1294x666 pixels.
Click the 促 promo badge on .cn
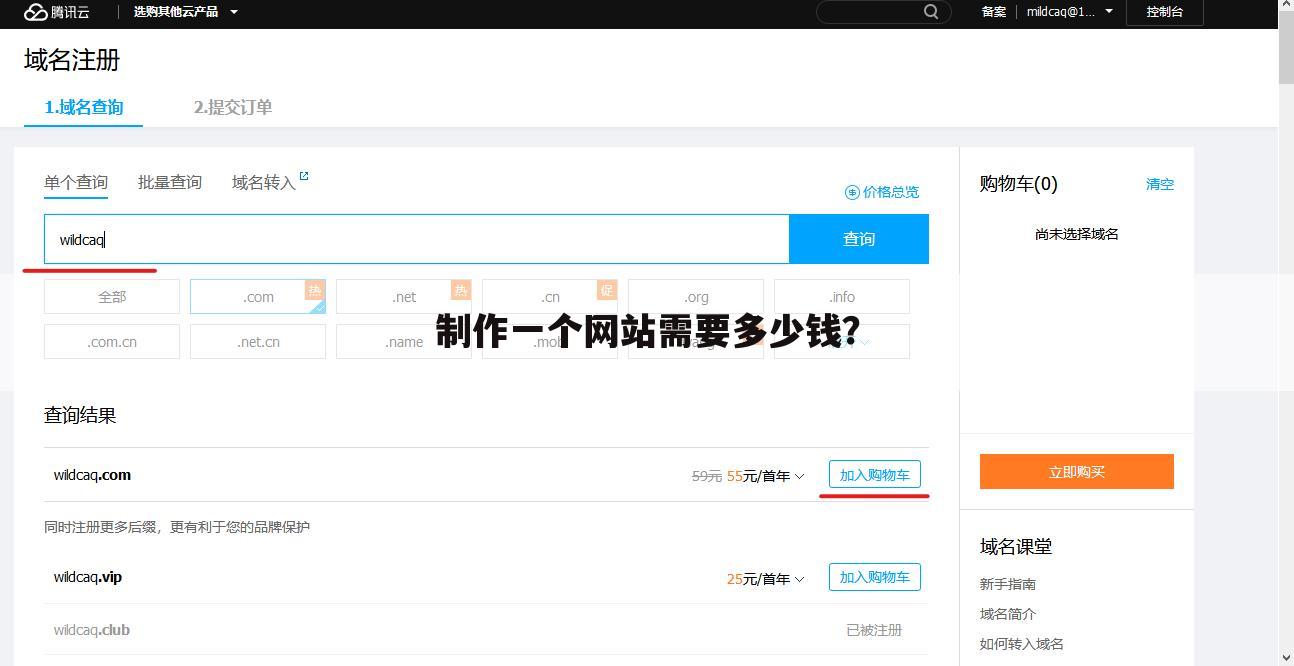click(607, 289)
